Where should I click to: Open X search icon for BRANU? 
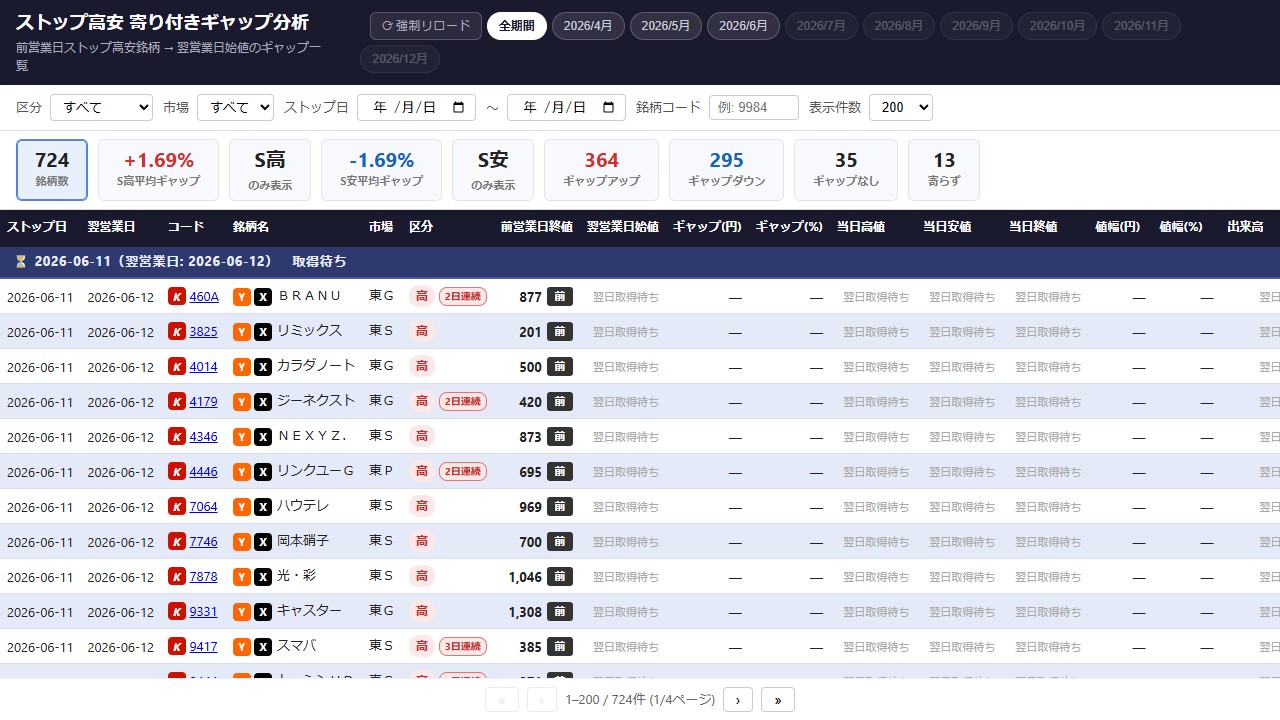coord(263,296)
